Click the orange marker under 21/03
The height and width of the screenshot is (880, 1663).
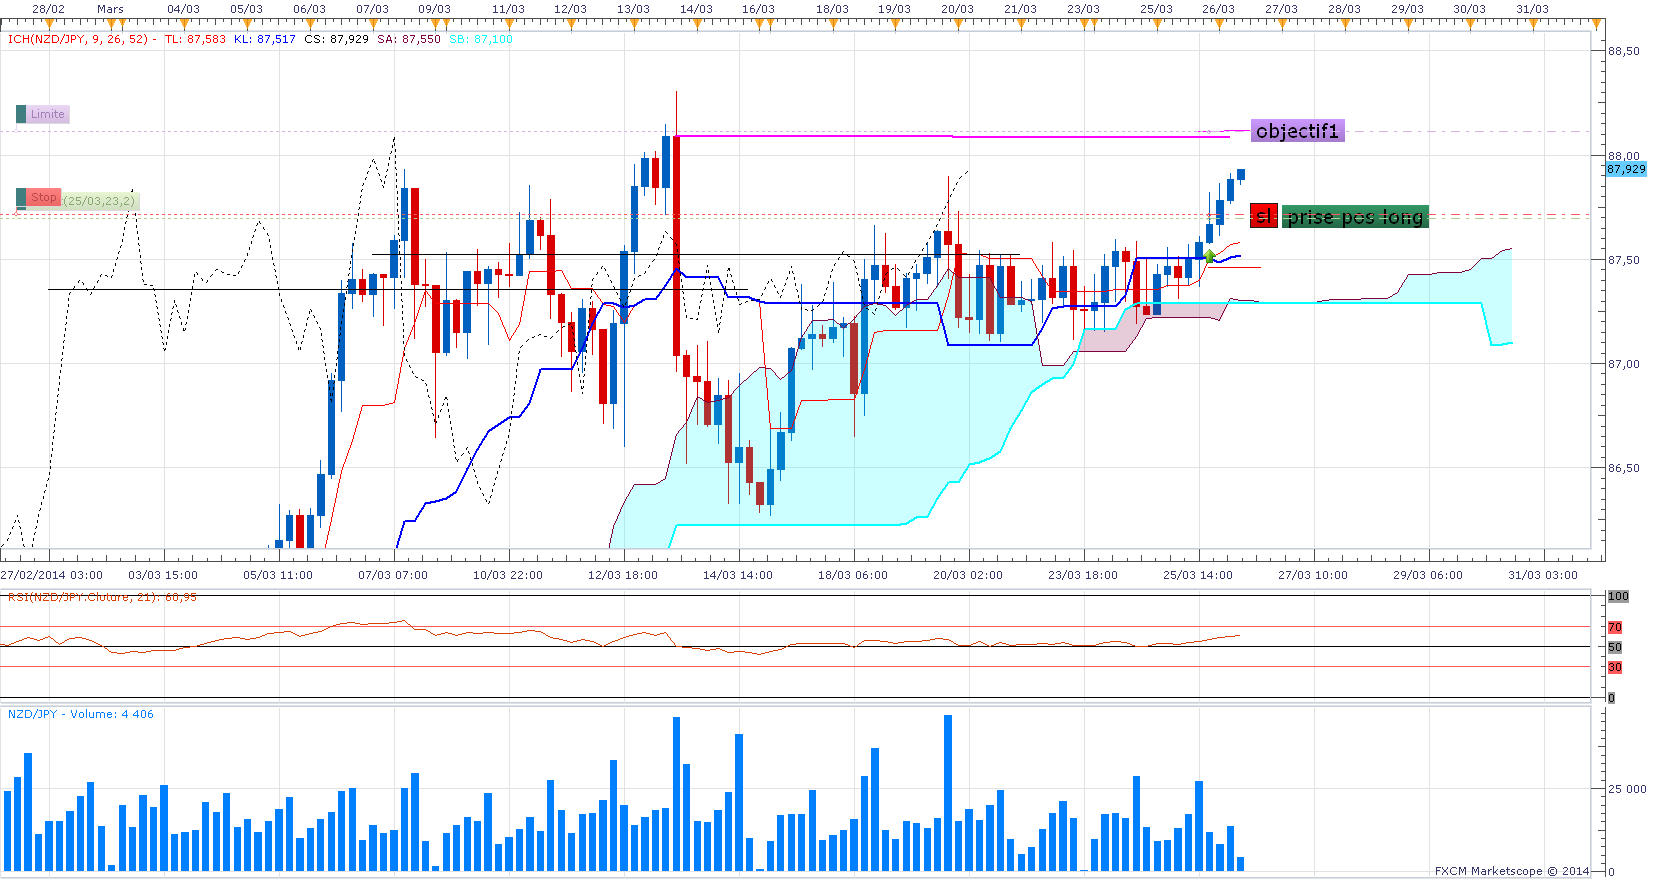pos(1021,23)
